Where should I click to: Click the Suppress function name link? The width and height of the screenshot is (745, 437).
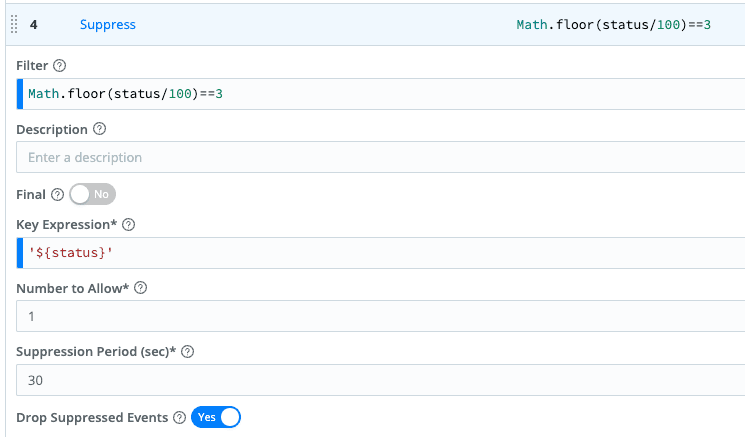click(108, 24)
